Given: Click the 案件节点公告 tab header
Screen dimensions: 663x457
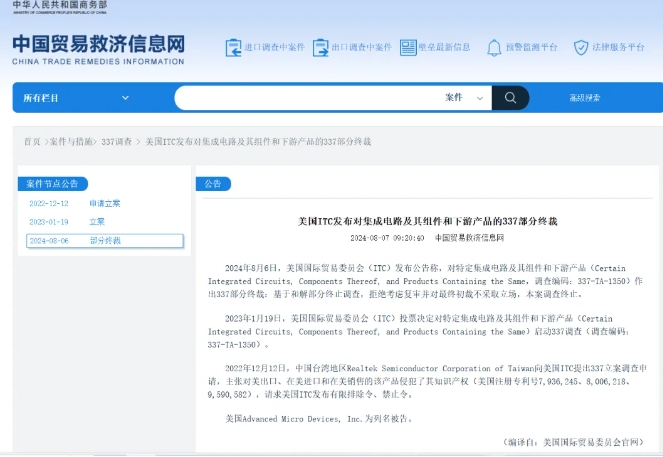Looking at the screenshot, I should (52, 184).
